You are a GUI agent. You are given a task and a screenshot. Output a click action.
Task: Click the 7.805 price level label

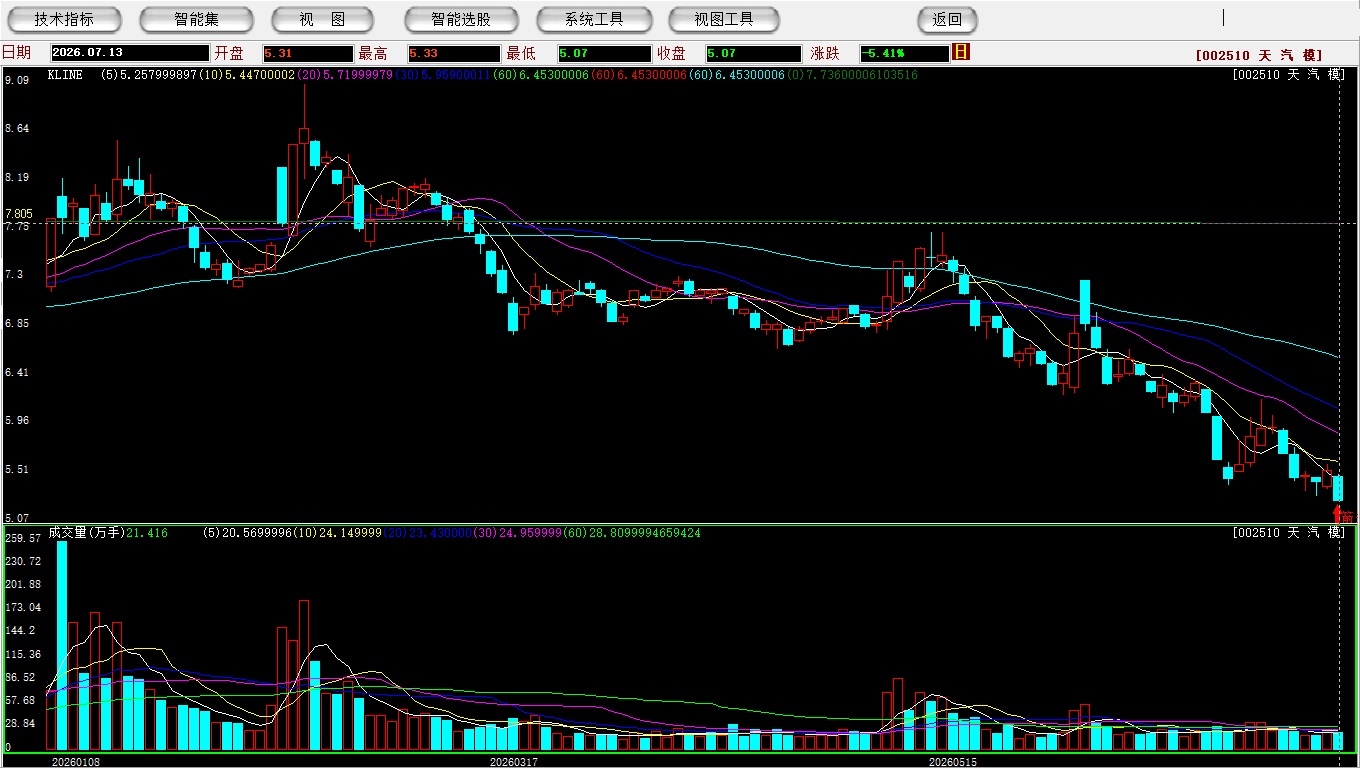pyautogui.click(x=19, y=214)
